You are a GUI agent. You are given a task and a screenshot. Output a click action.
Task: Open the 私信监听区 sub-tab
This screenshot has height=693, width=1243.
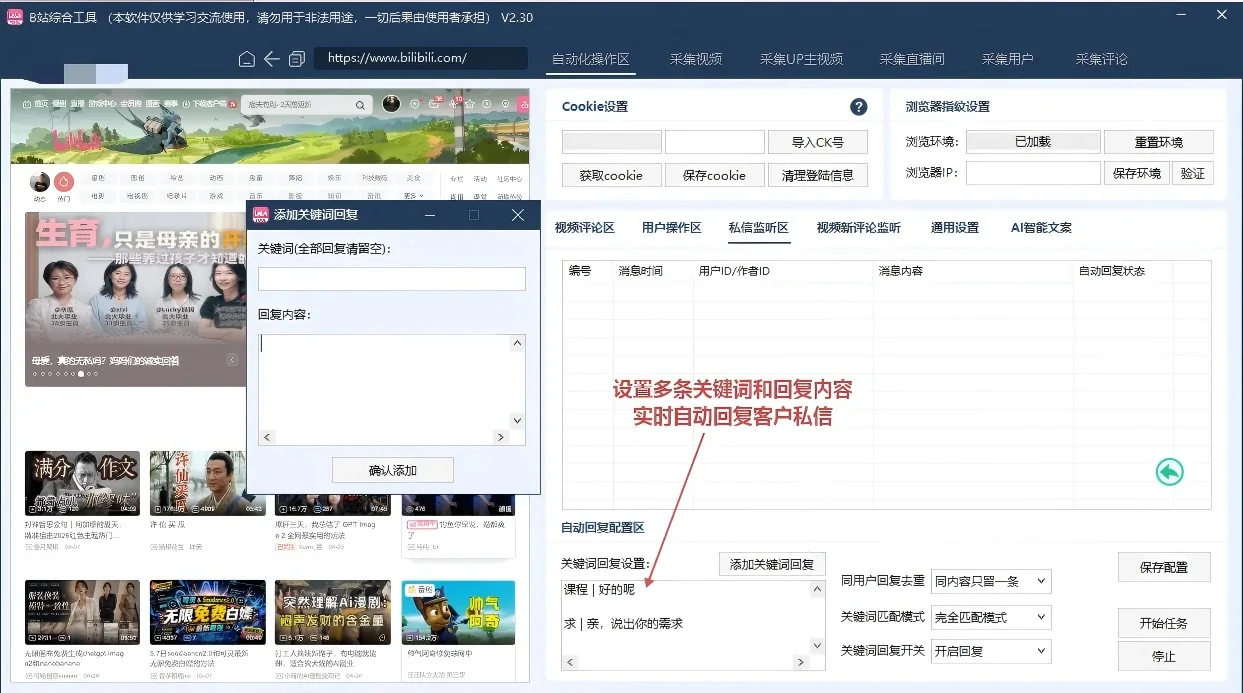759,228
